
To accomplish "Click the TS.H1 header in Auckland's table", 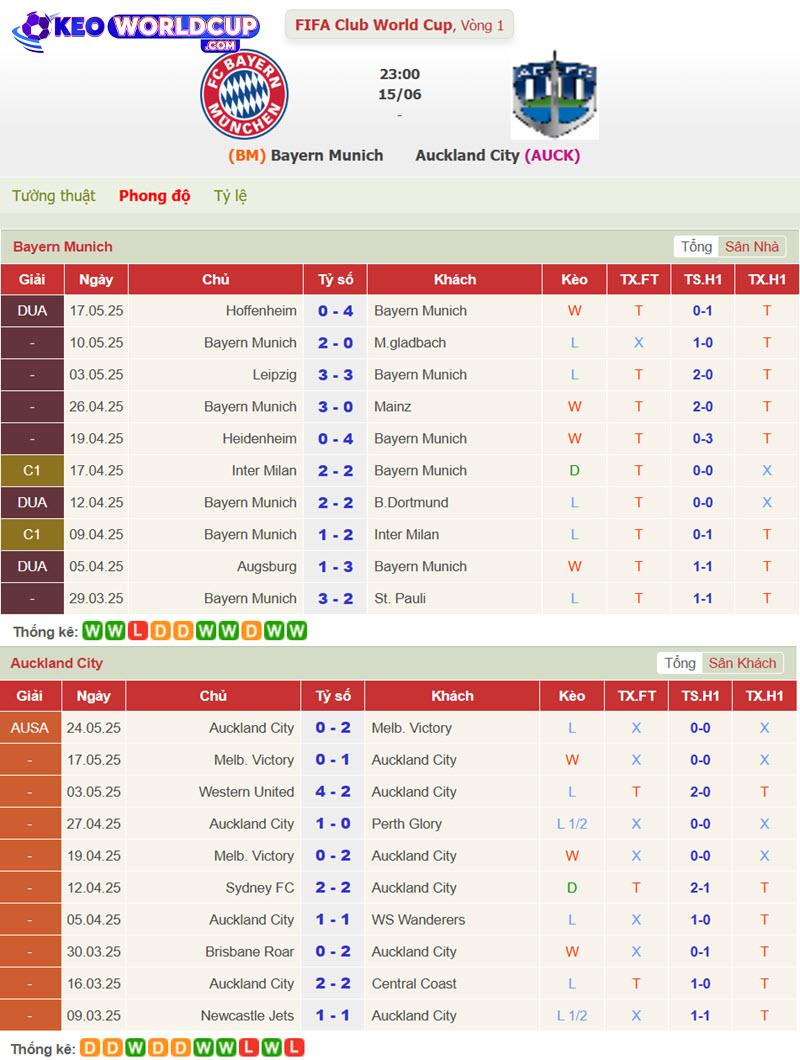I will tap(701, 696).
